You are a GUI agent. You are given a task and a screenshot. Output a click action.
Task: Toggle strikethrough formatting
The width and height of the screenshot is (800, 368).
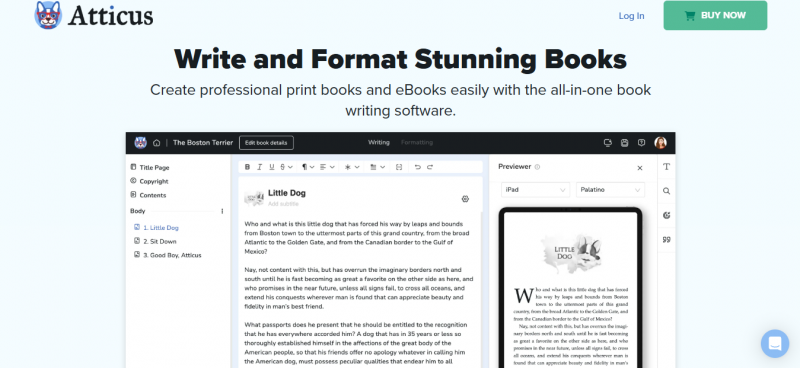click(283, 167)
